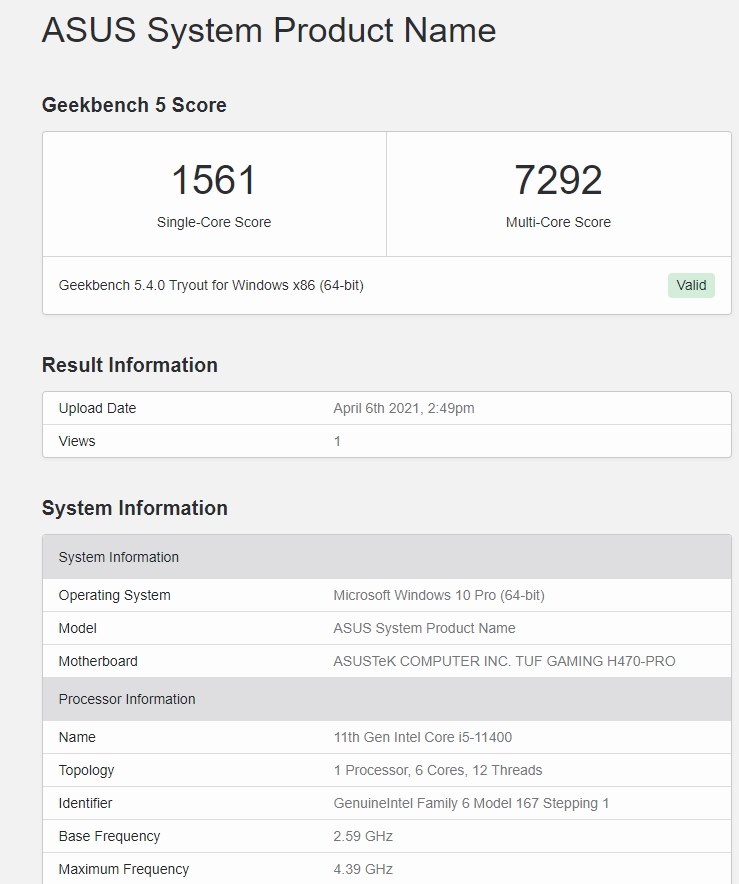The height and width of the screenshot is (884, 739).
Task: Select the base frequency value '2.59 GHz'
Action: [363, 836]
